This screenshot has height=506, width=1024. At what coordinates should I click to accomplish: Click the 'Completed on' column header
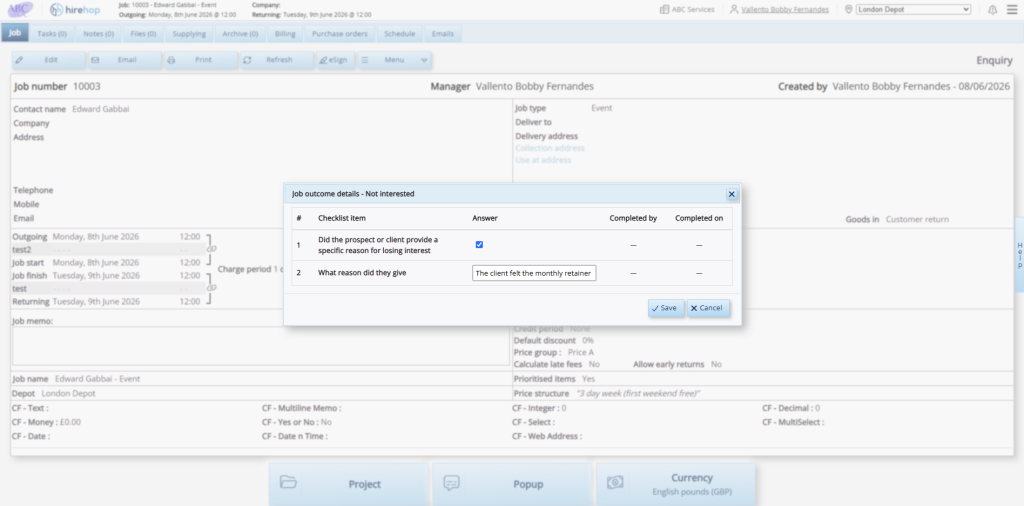[x=699, y=218]
